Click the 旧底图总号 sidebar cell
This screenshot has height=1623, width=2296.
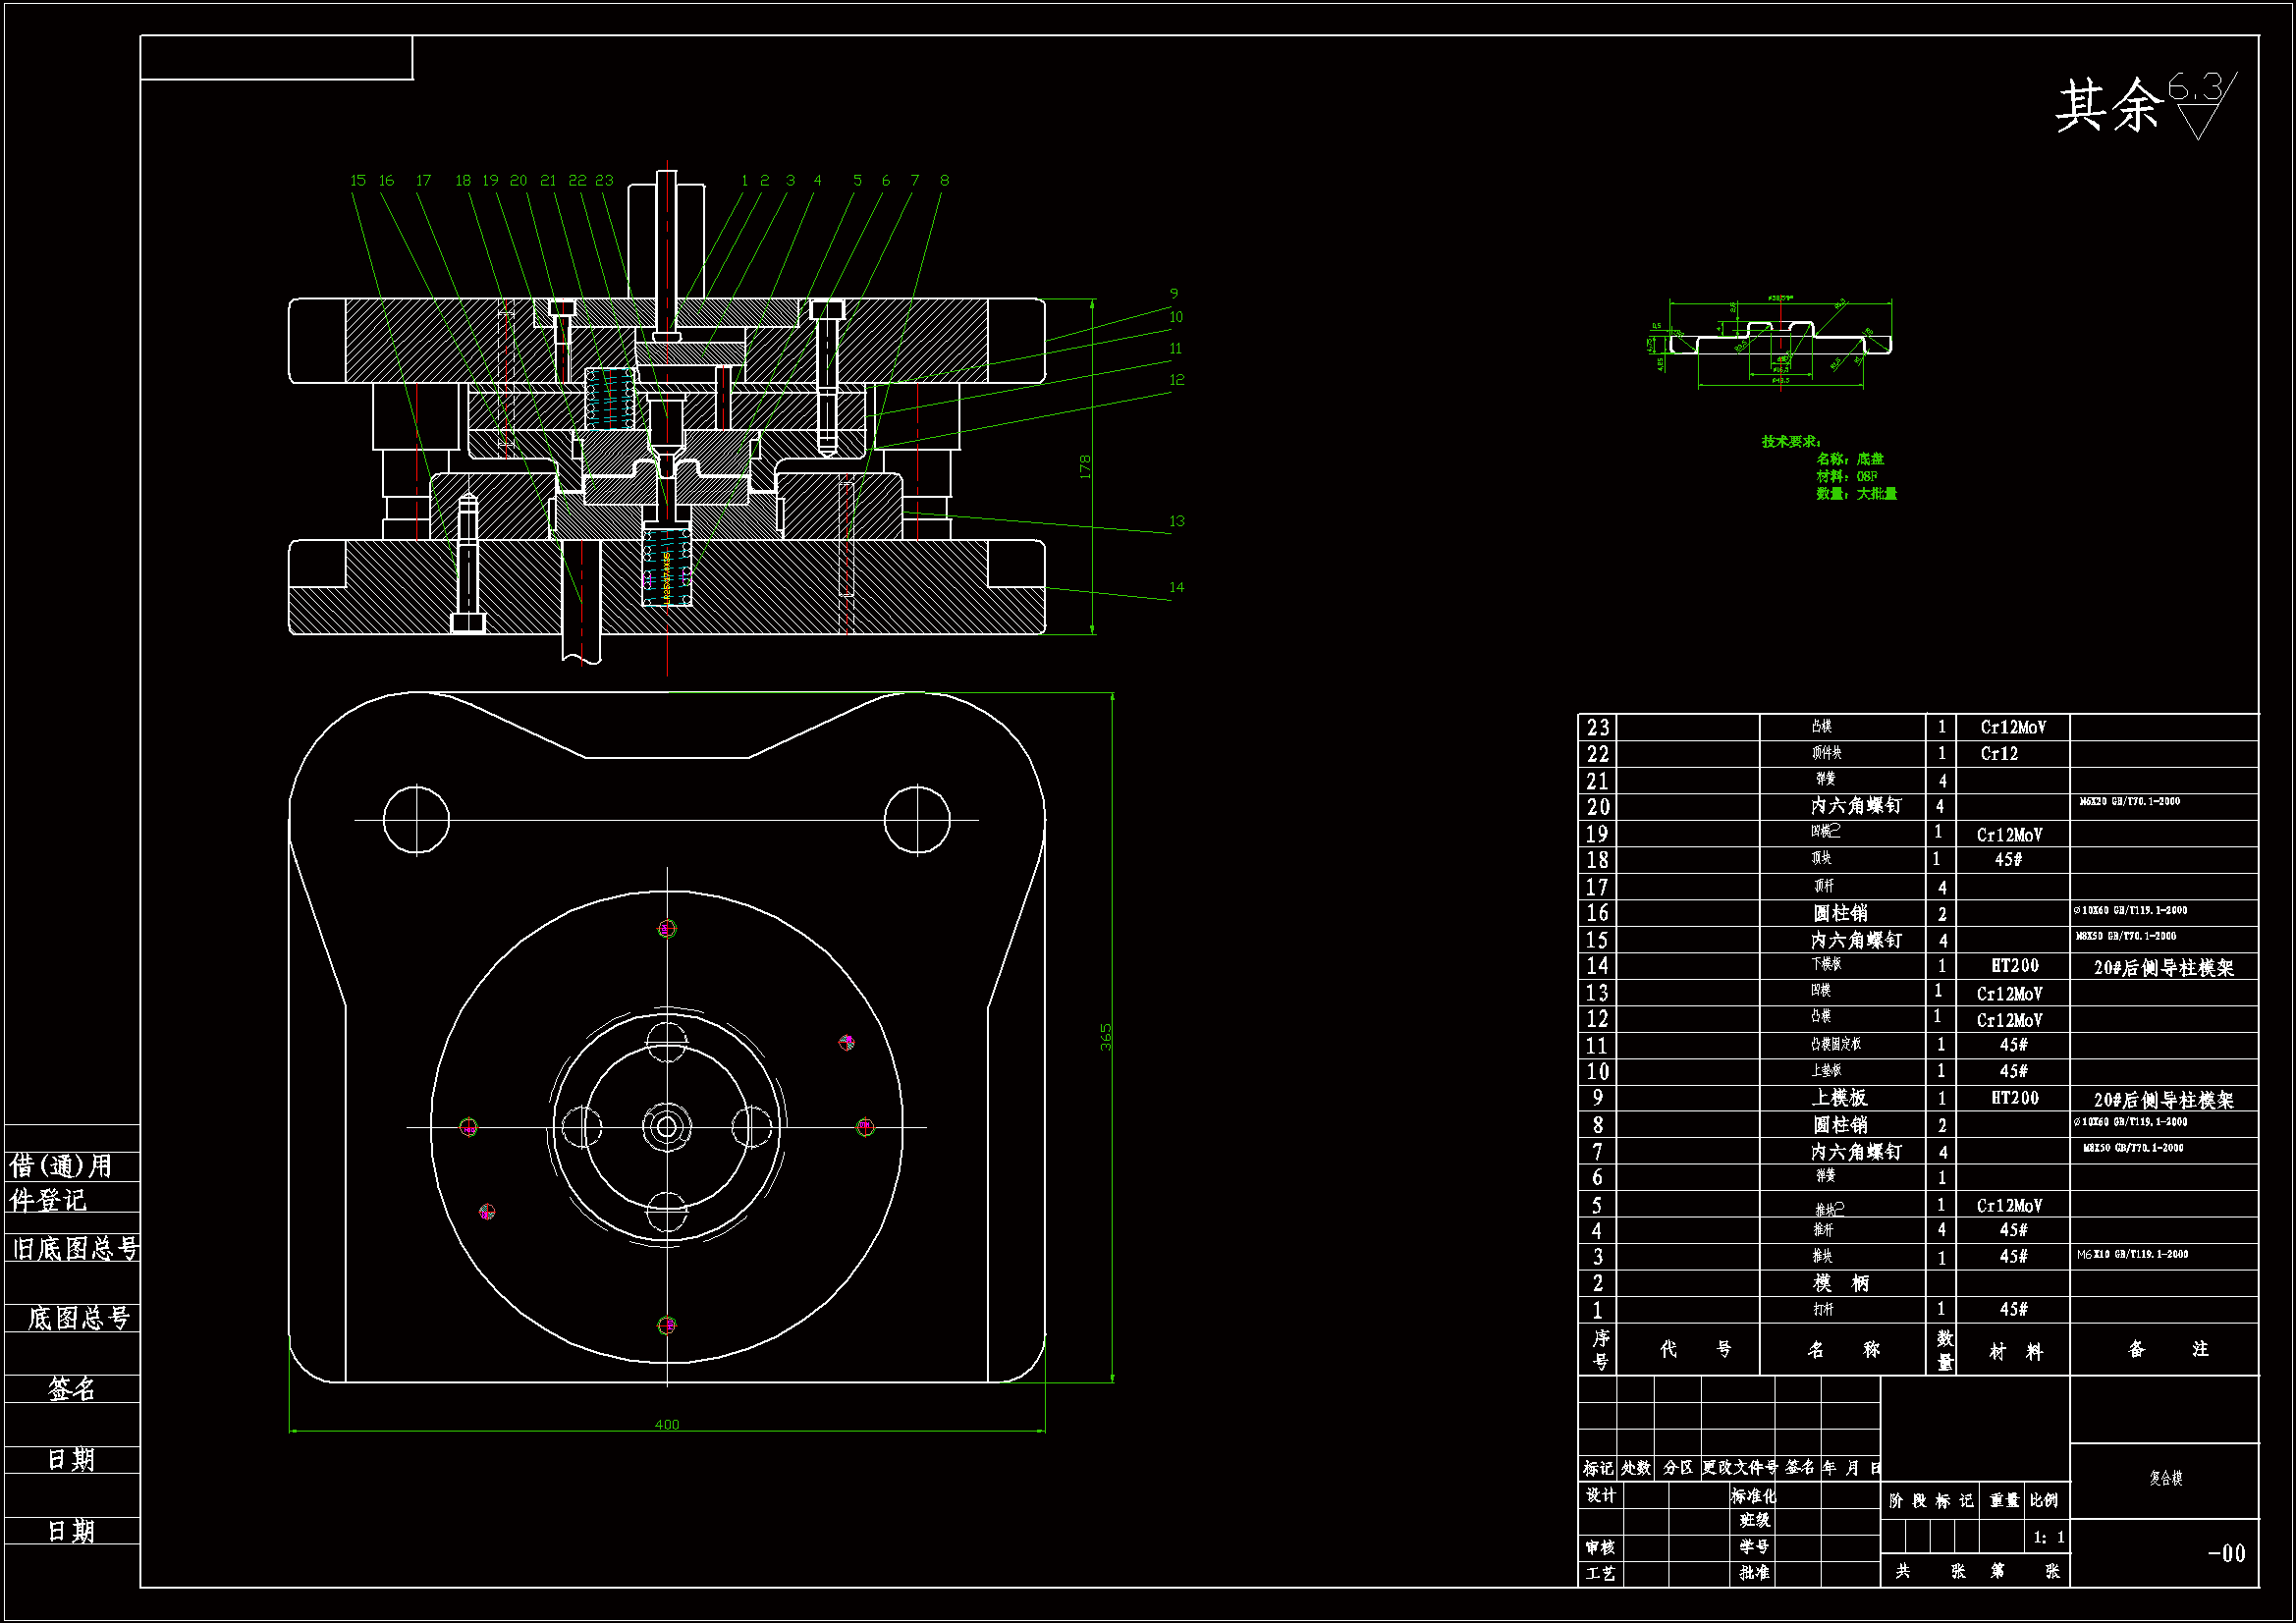click(74, 1248)
